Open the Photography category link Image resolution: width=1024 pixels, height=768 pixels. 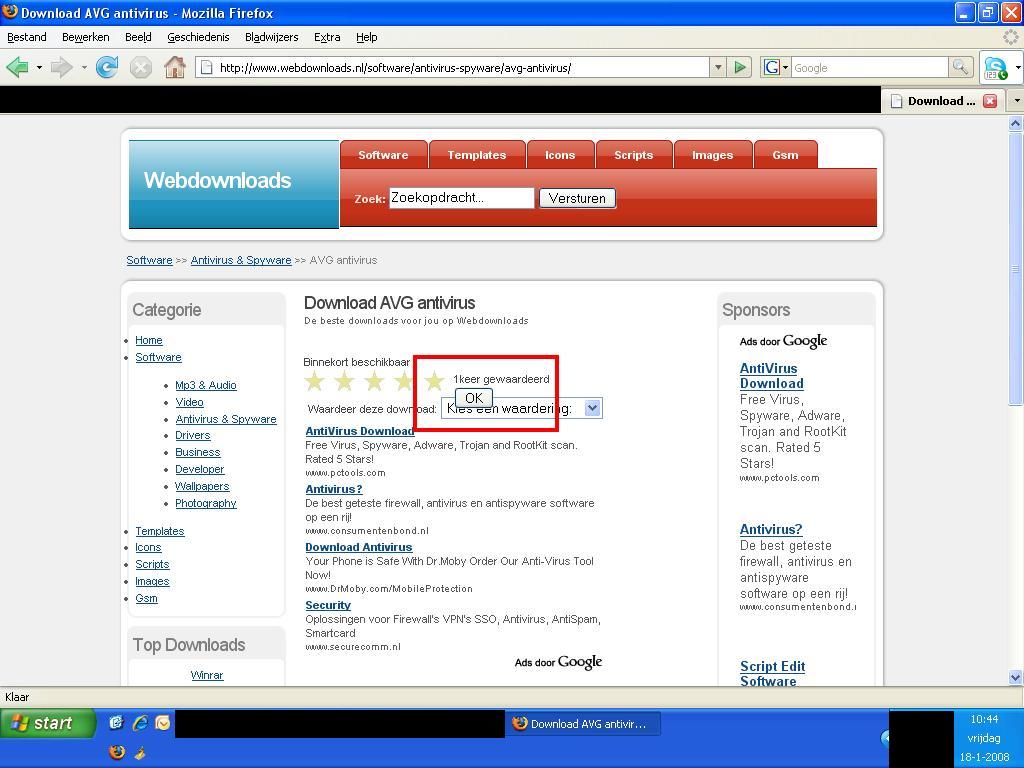(x=206, y=503)
